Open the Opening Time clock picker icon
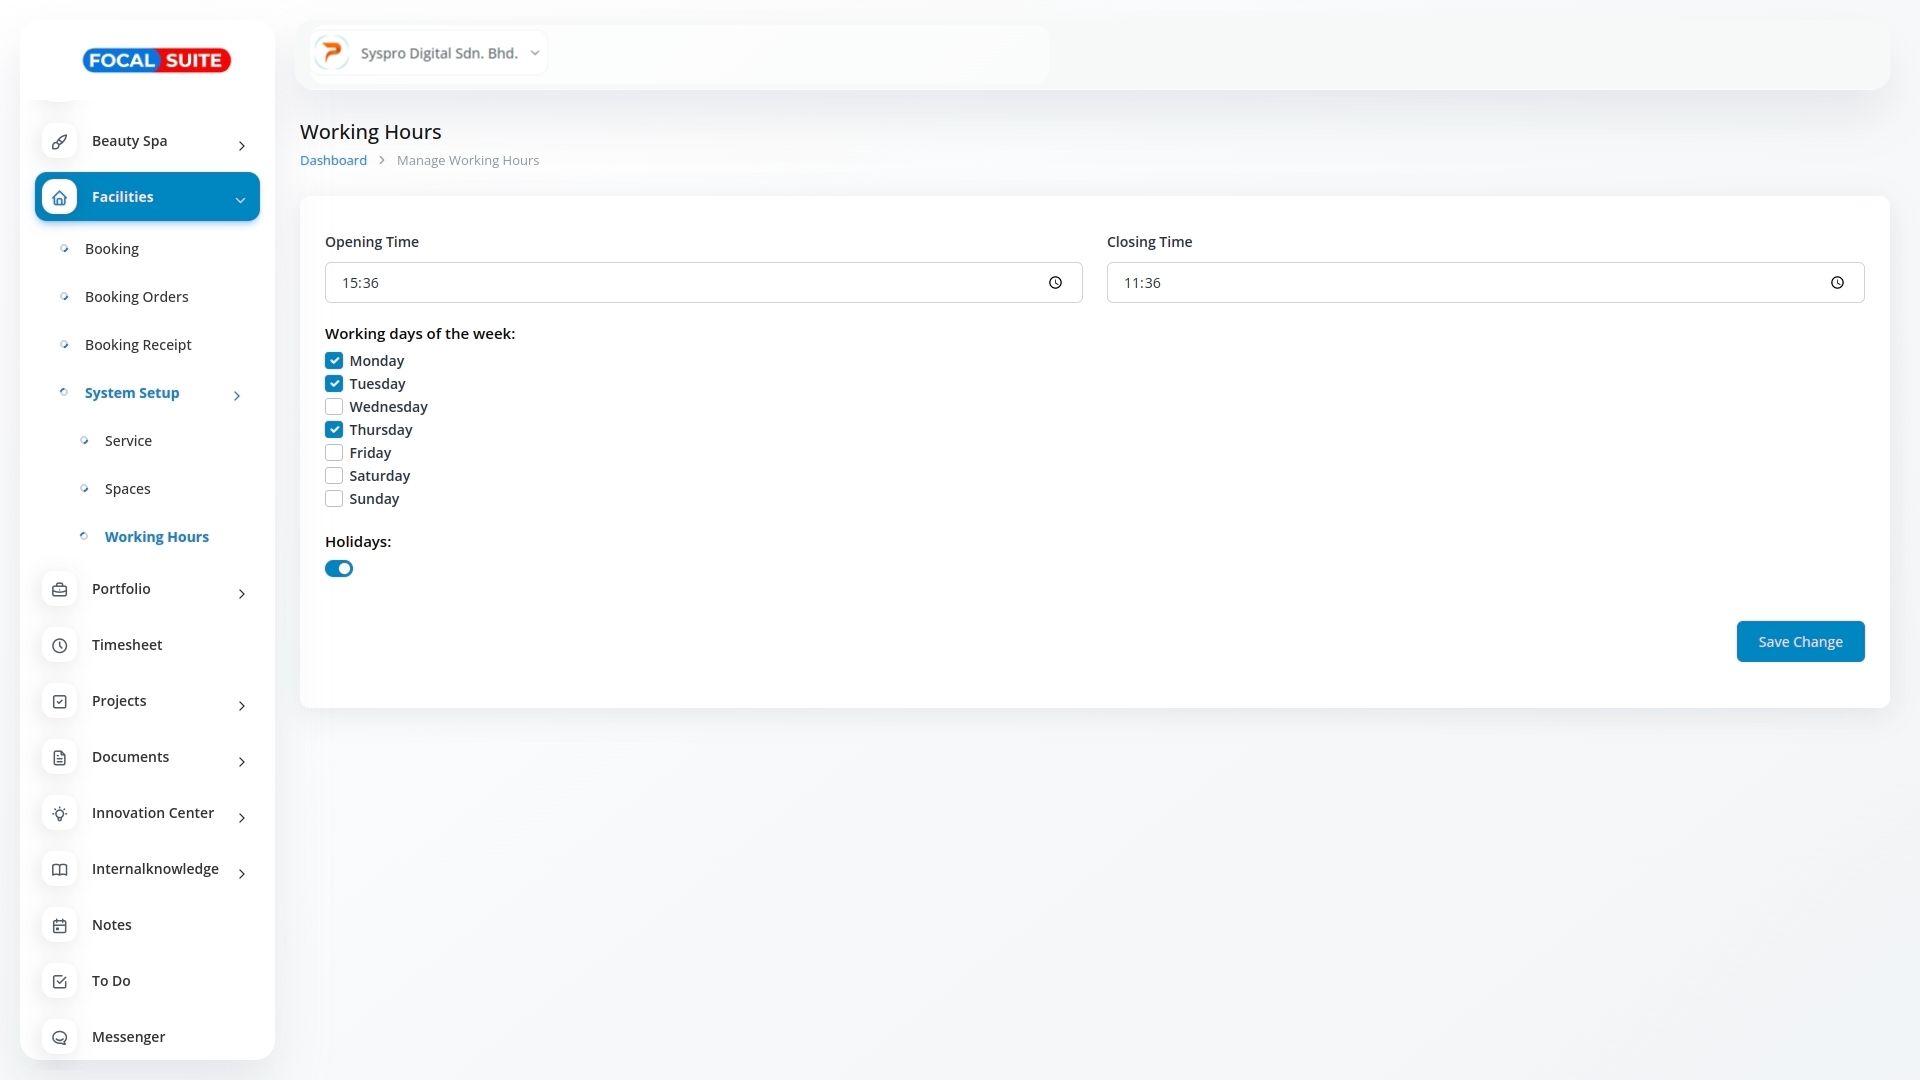The width and height of the screenshot is (1920, 1080). (1055, 283)
